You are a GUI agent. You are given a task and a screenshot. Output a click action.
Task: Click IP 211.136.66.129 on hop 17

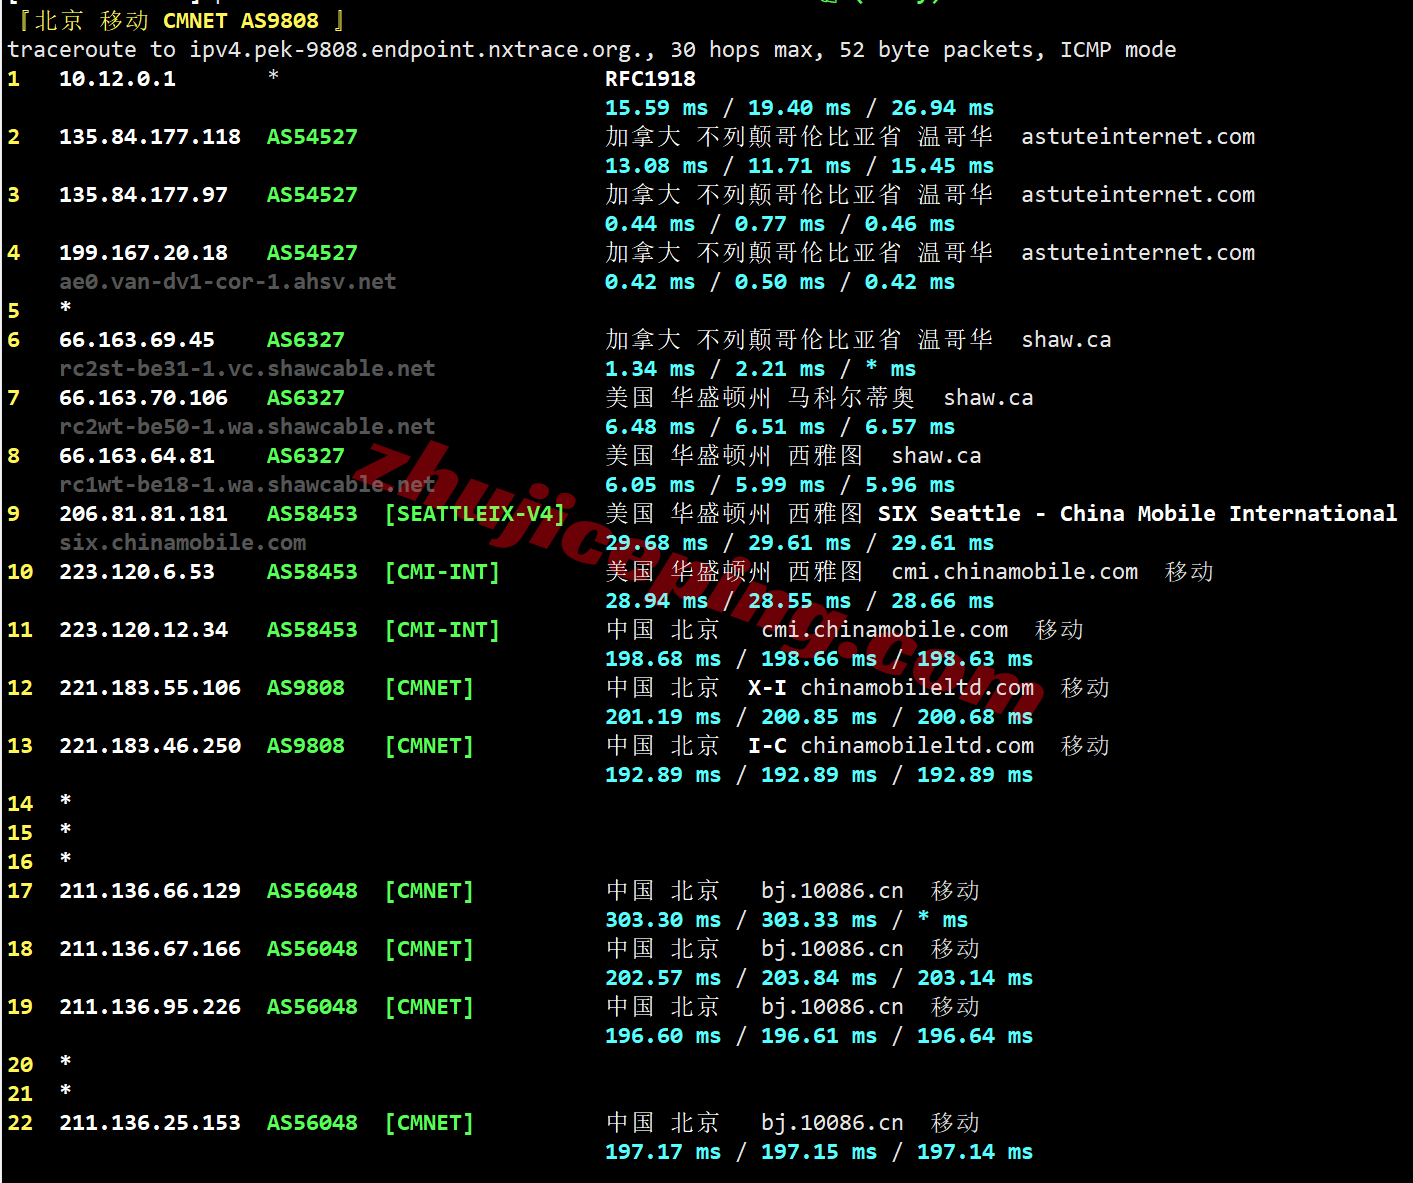pos(150,891)
